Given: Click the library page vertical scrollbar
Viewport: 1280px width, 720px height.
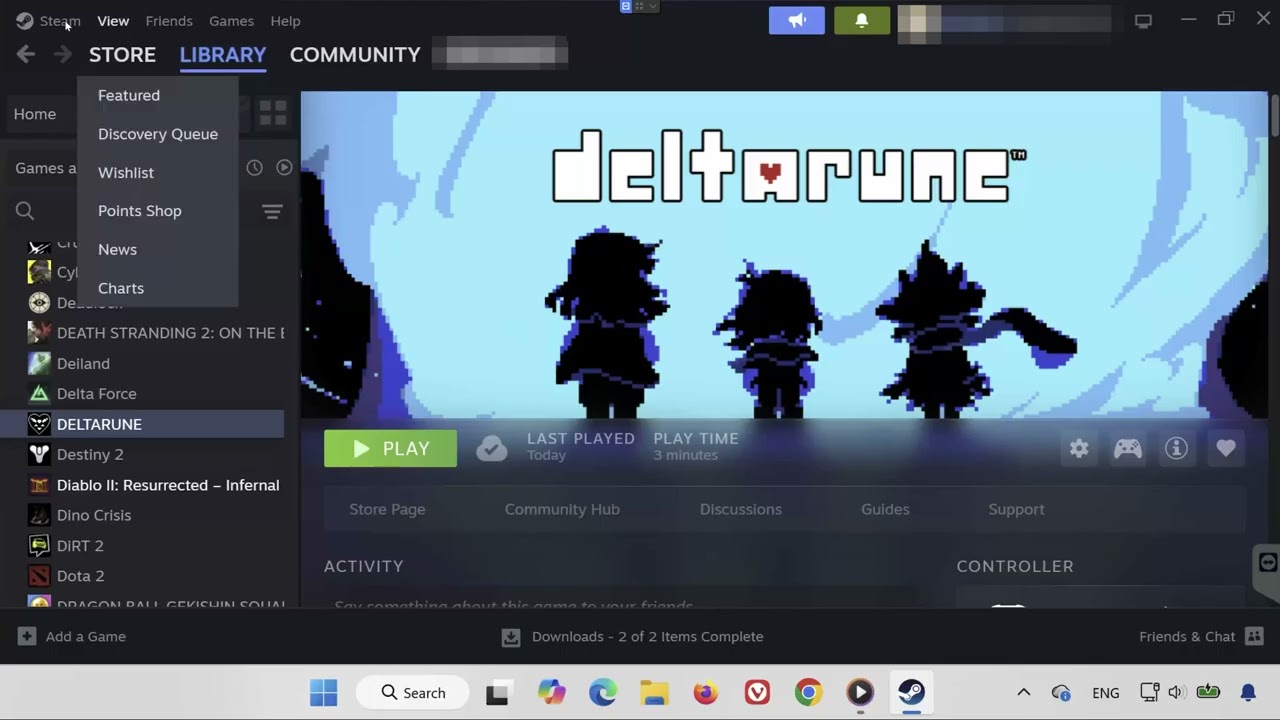Looking at the screenshot, I should coord(1275,116).
